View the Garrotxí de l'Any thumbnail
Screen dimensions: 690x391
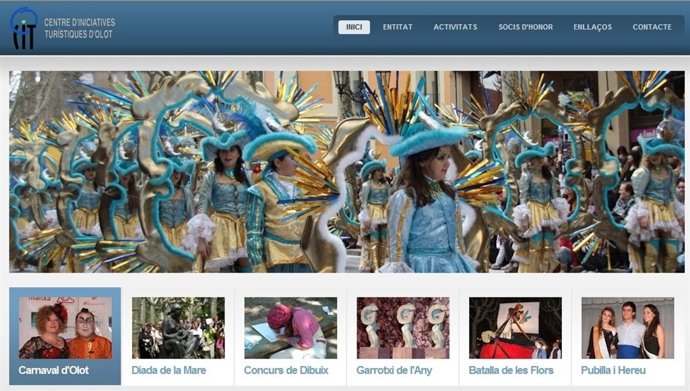click(403, 328)
